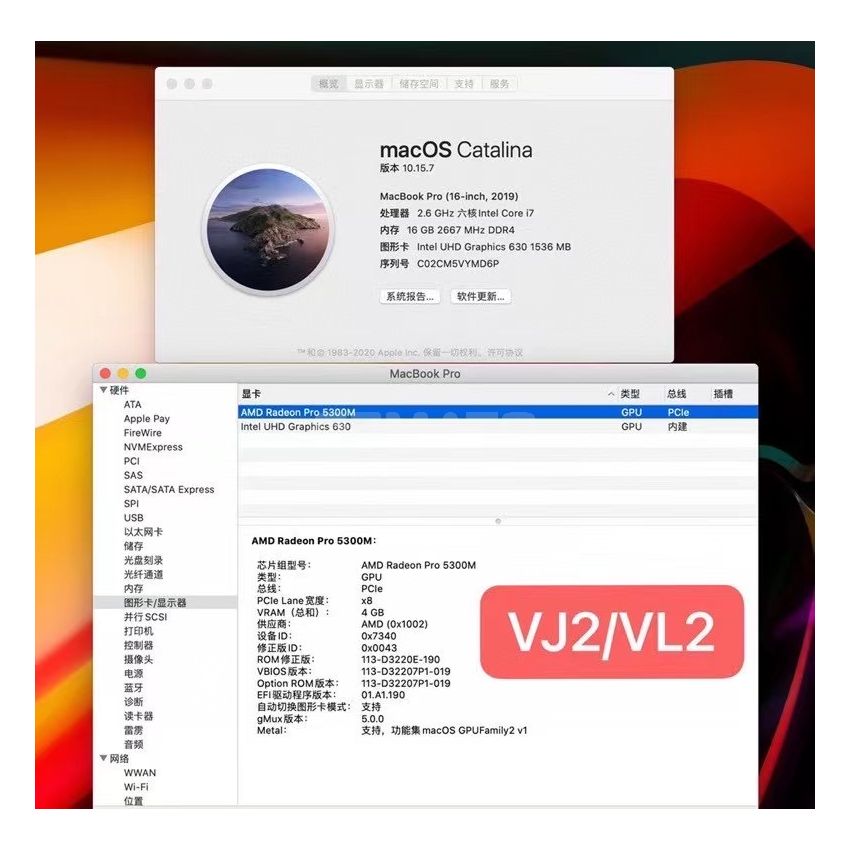Select FireWire in the sidebar
This screenshot has height=850, width=850.
tap(143, 433)
